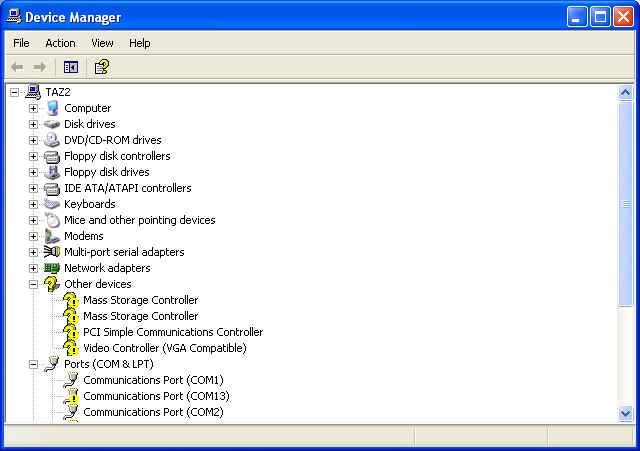Collapse the Ports (COM & LPT) node
This screenshot has width=640, height=451.
click(33, 364)
